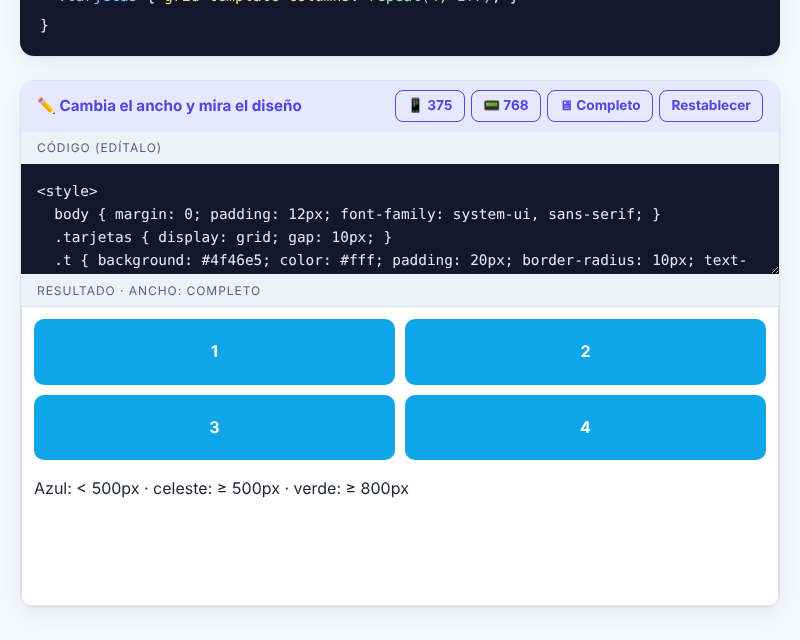Click the closing brace in the top code block

[44, 25]
